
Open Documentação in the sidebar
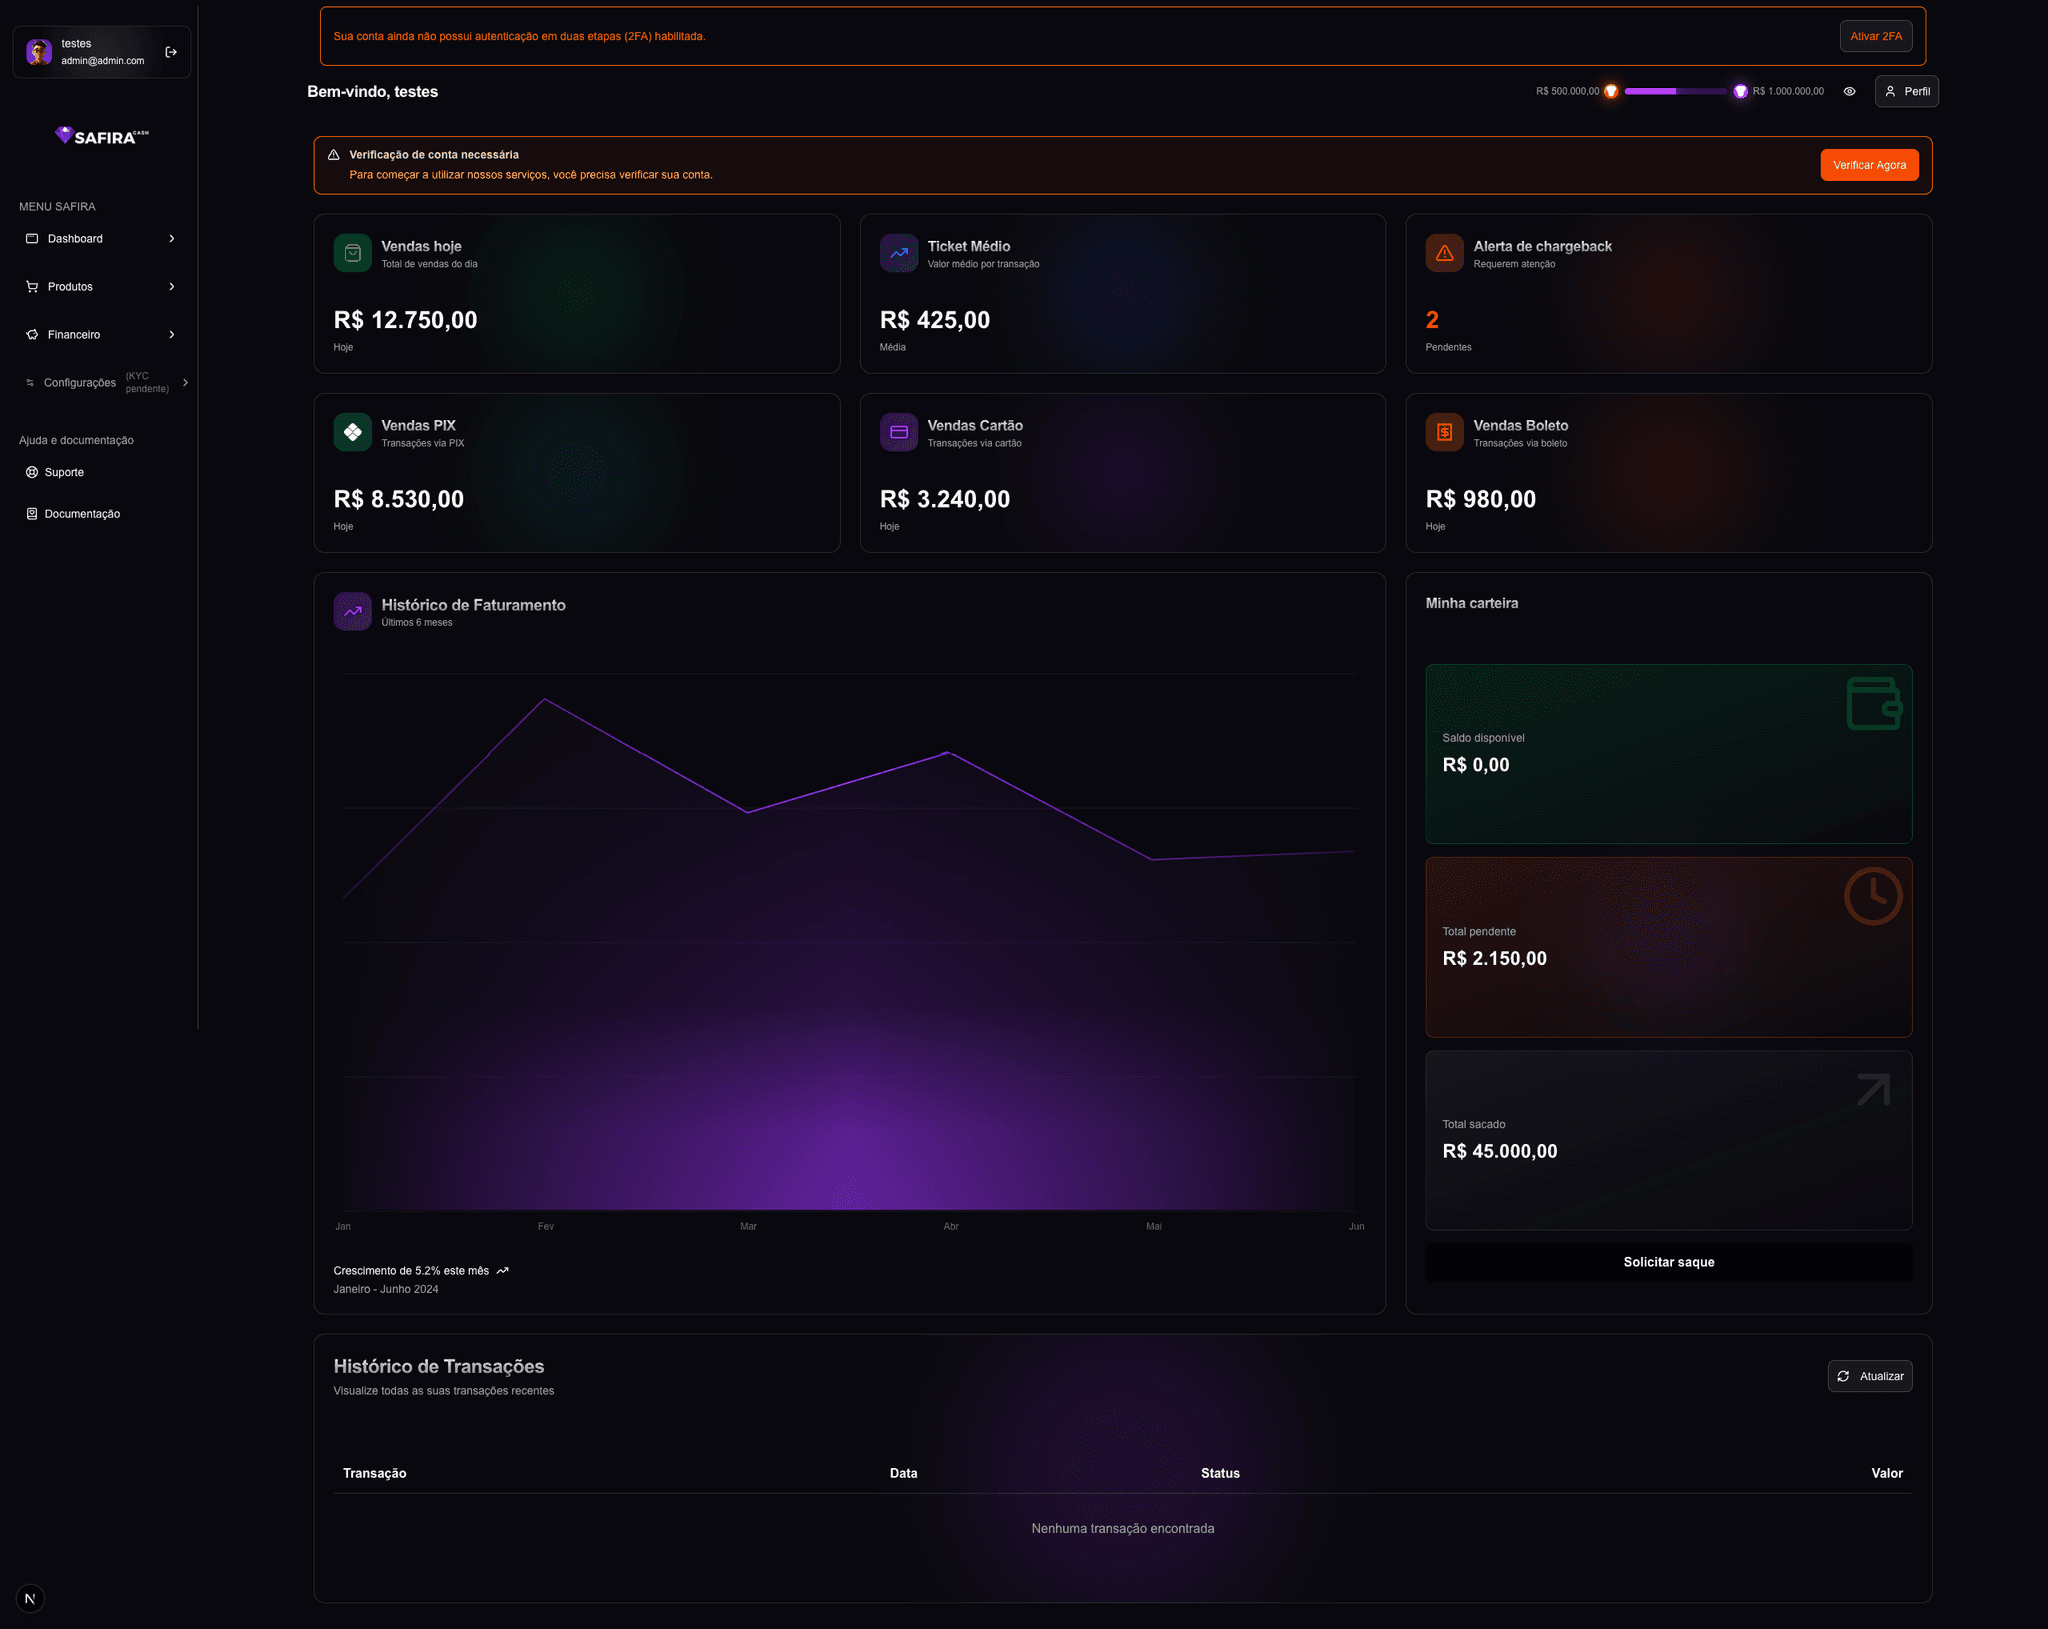point(81,514)
